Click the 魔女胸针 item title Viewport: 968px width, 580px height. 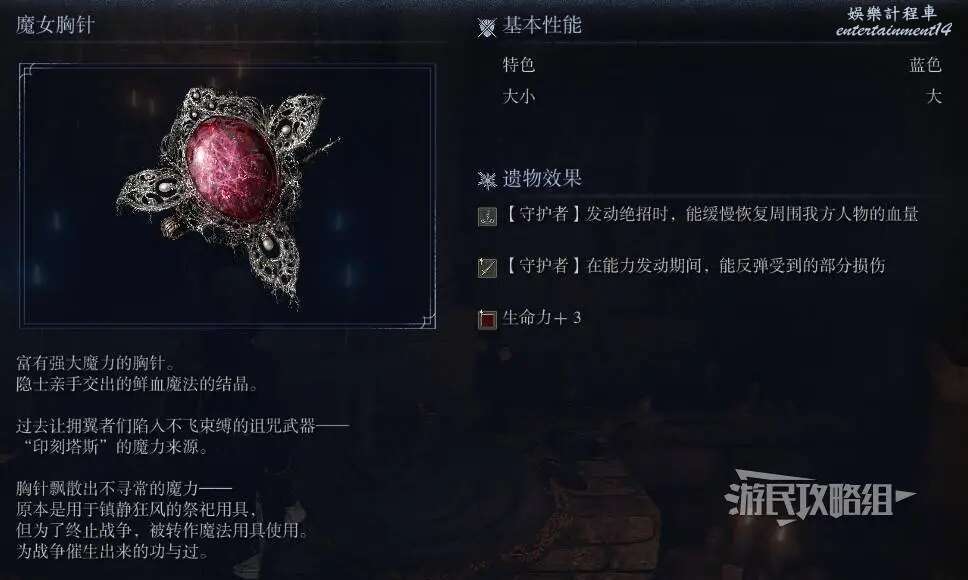tap(55, 25)
